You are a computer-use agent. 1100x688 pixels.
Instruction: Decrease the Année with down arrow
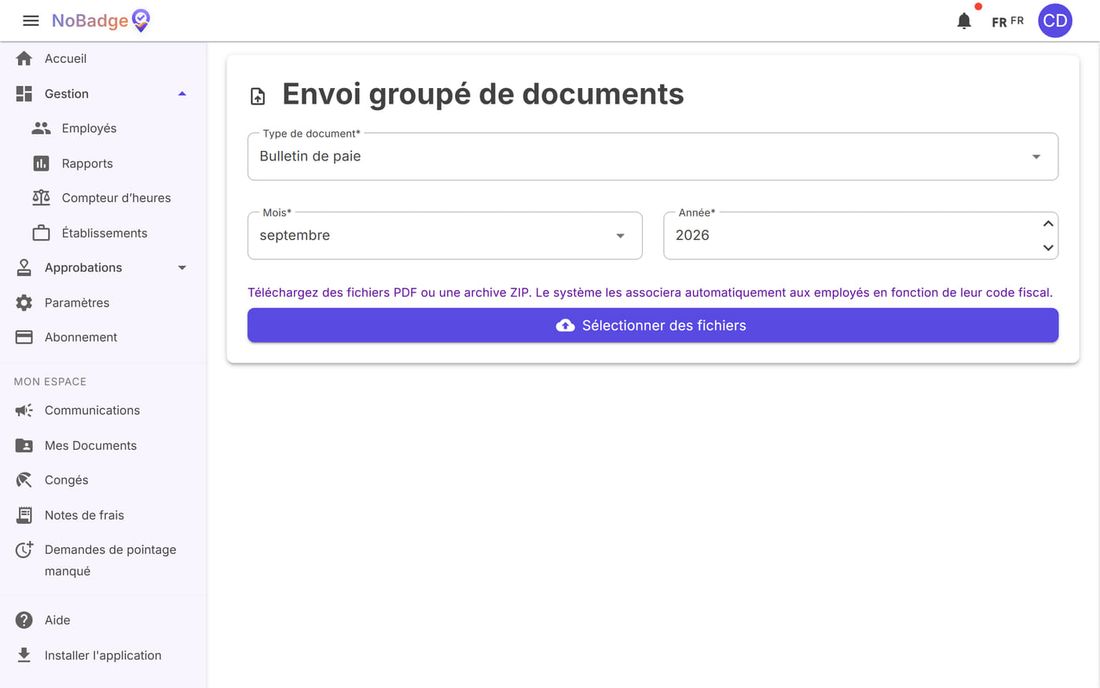tap(1048, 248)
